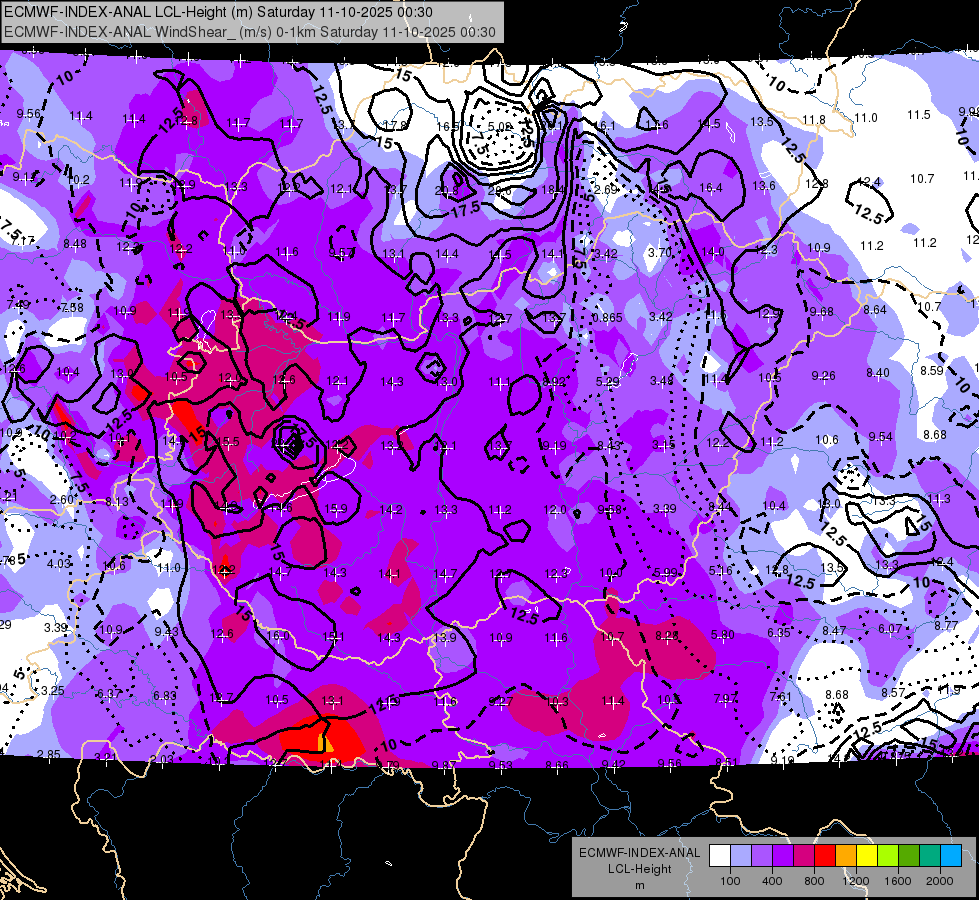The image size is (979, 900).
Task: Click the wind shear value 6.37
Action: 109,694
